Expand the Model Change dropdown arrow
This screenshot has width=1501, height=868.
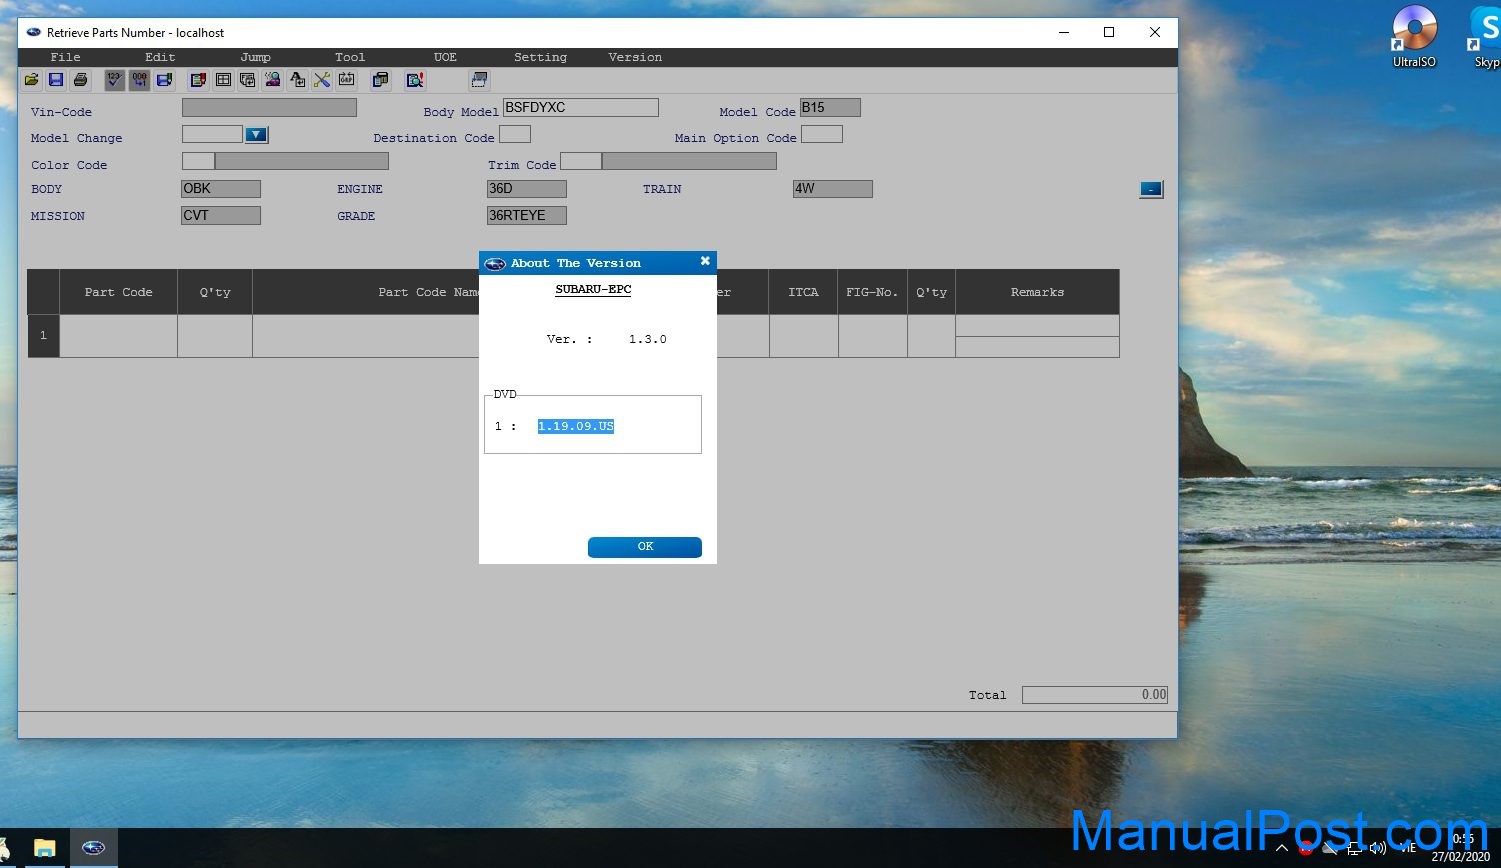point(256,134)
